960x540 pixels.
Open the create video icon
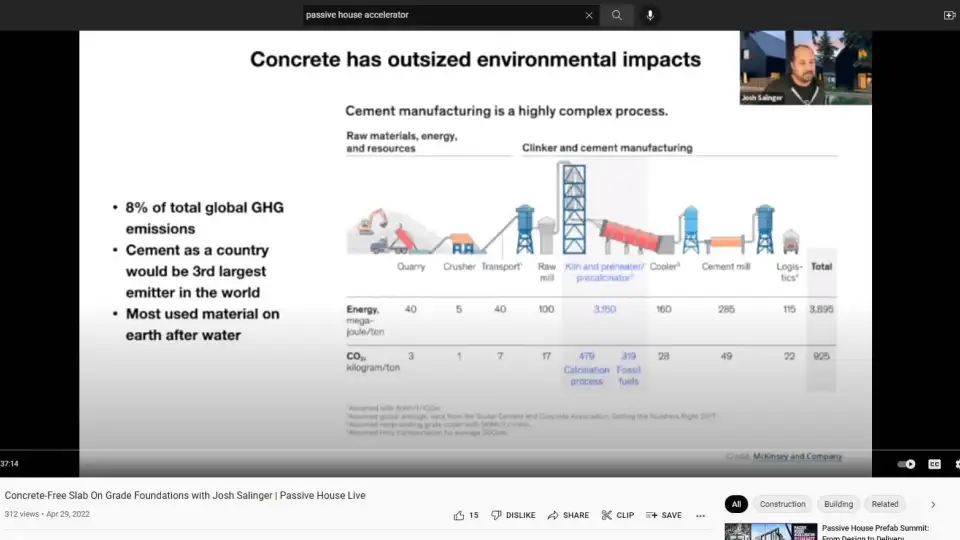(x=949, y=15)
